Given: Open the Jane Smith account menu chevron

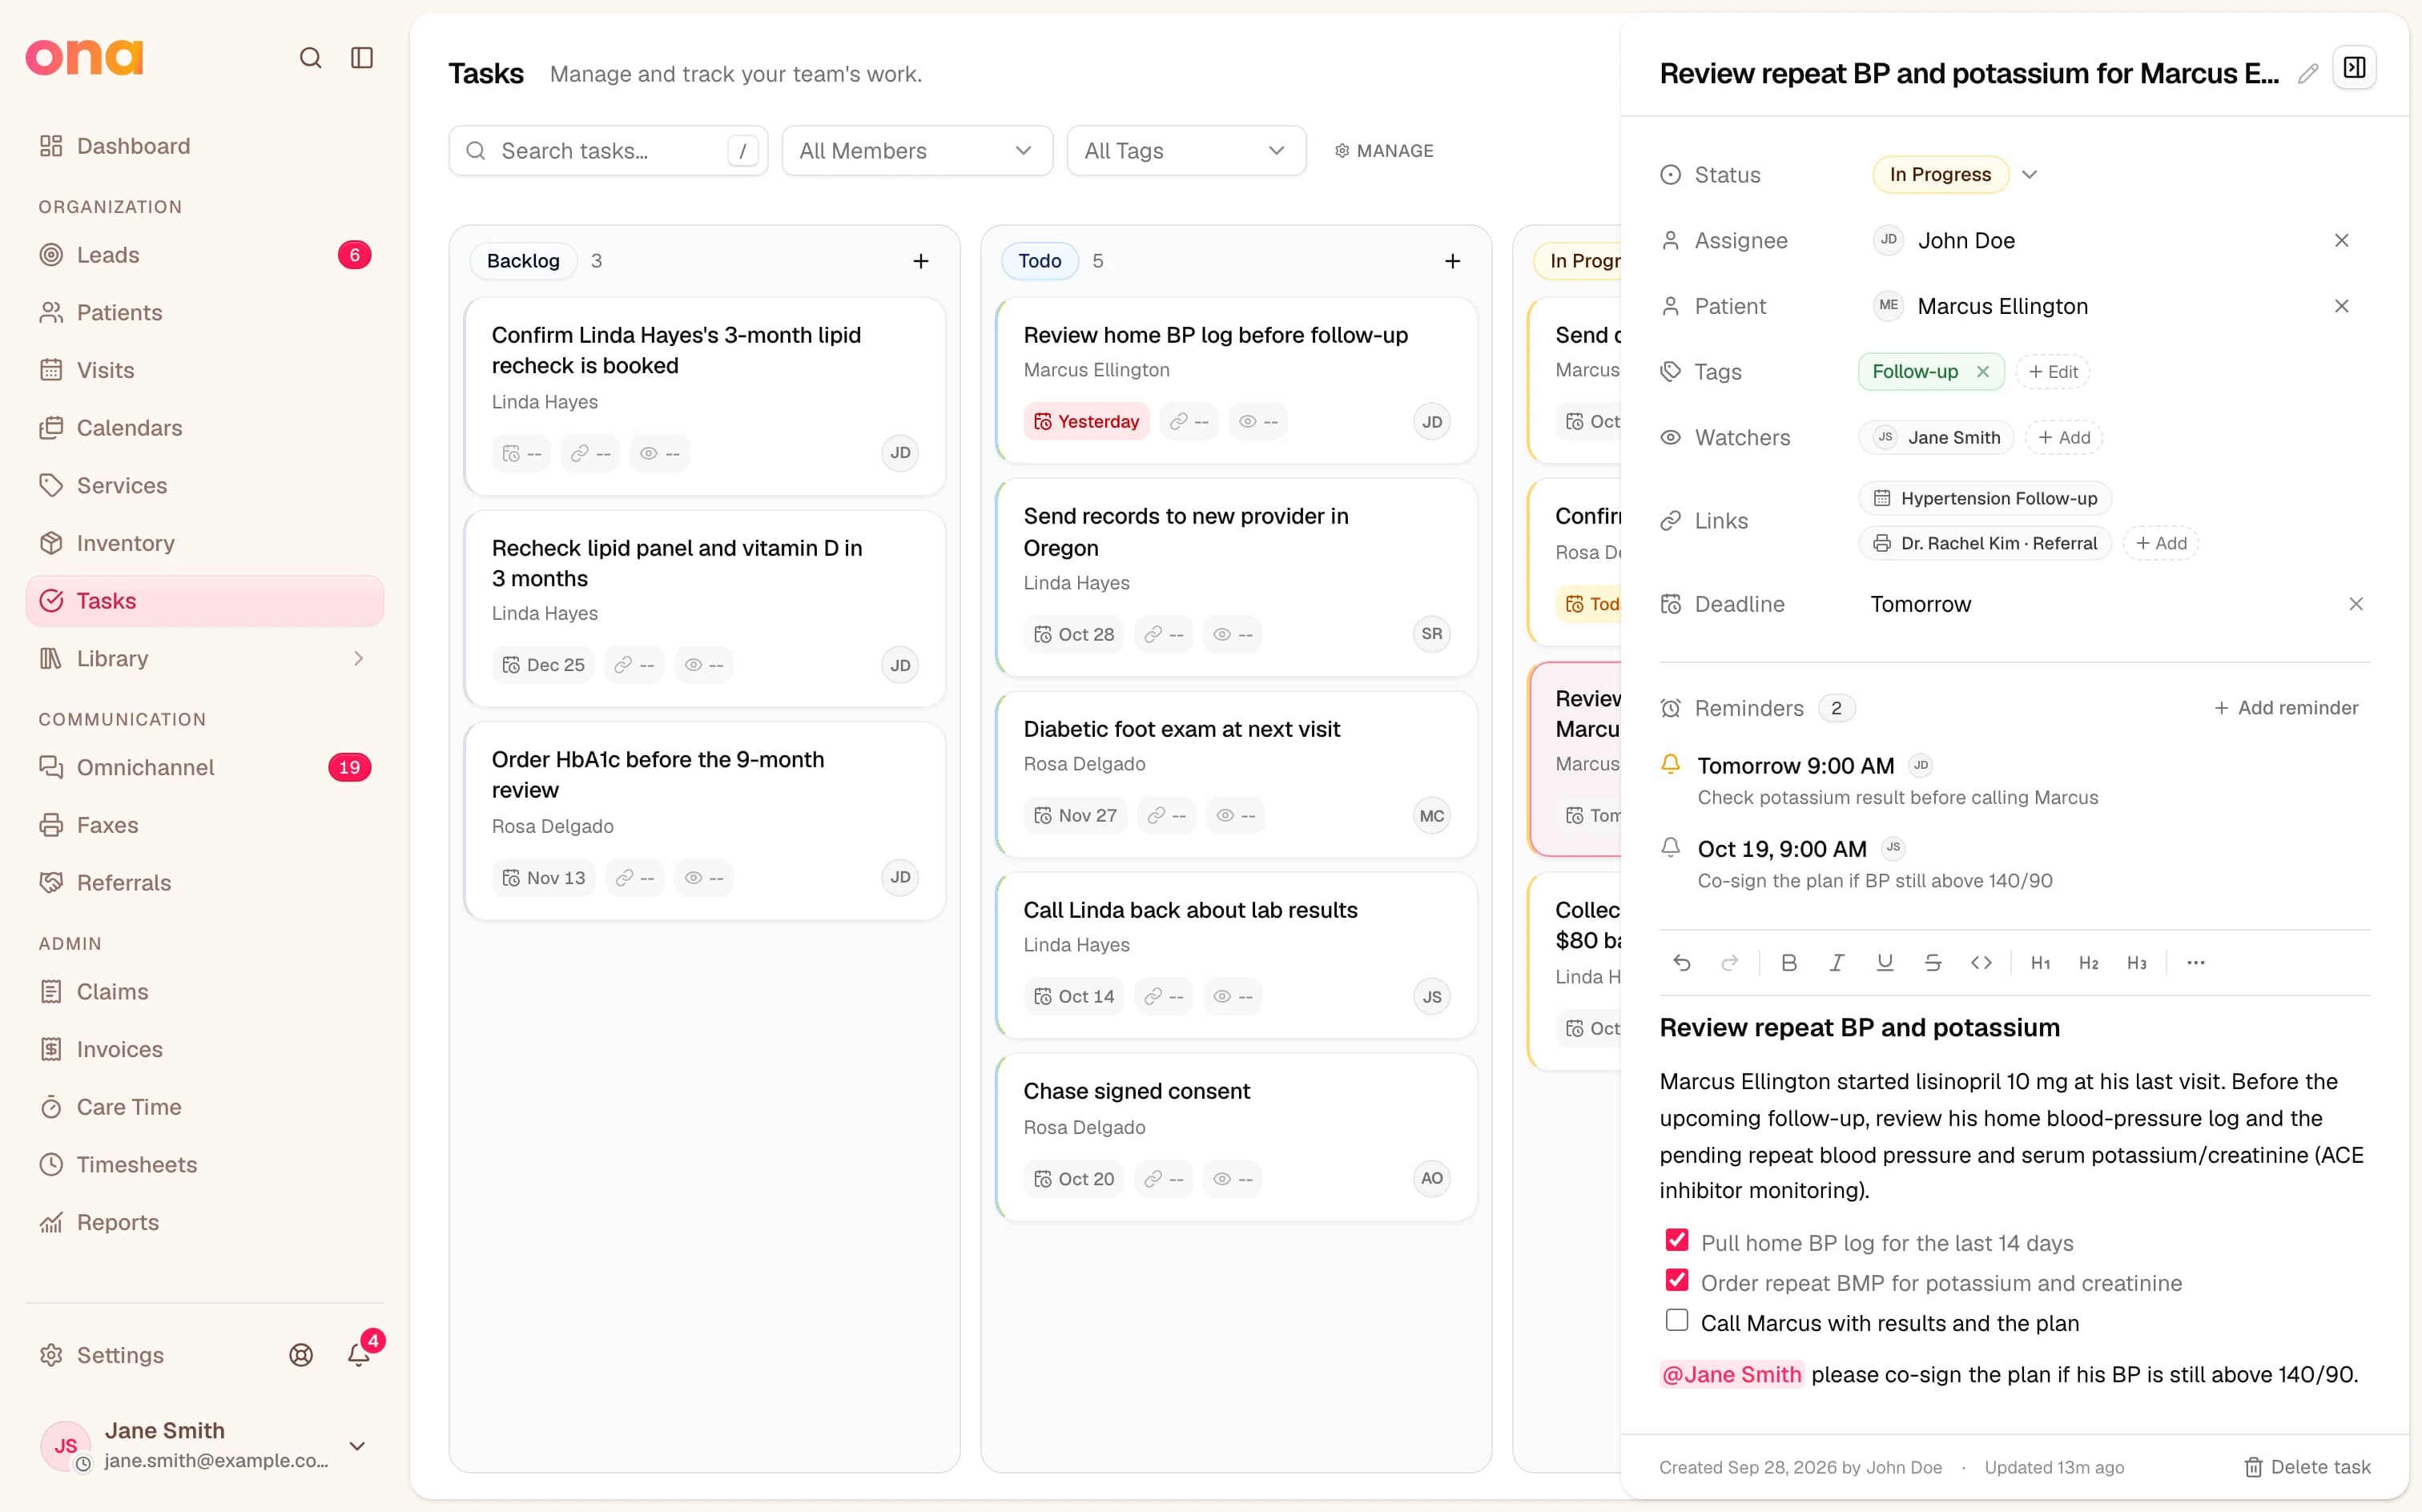Looking at the screenshot, I should pos(357,1445).
